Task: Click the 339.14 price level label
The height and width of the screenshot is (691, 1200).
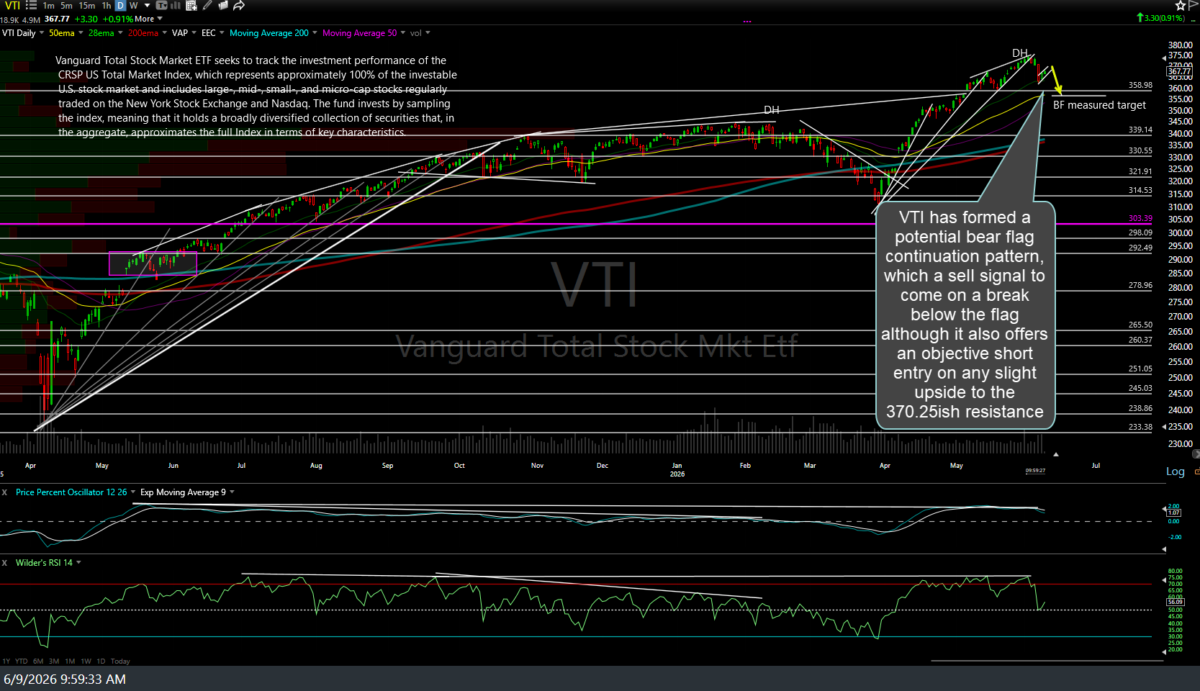Action: click(1141, 130)
